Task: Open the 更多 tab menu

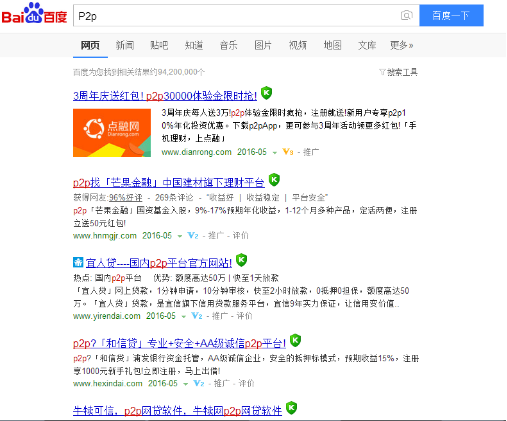Action: tap(401, 45)
